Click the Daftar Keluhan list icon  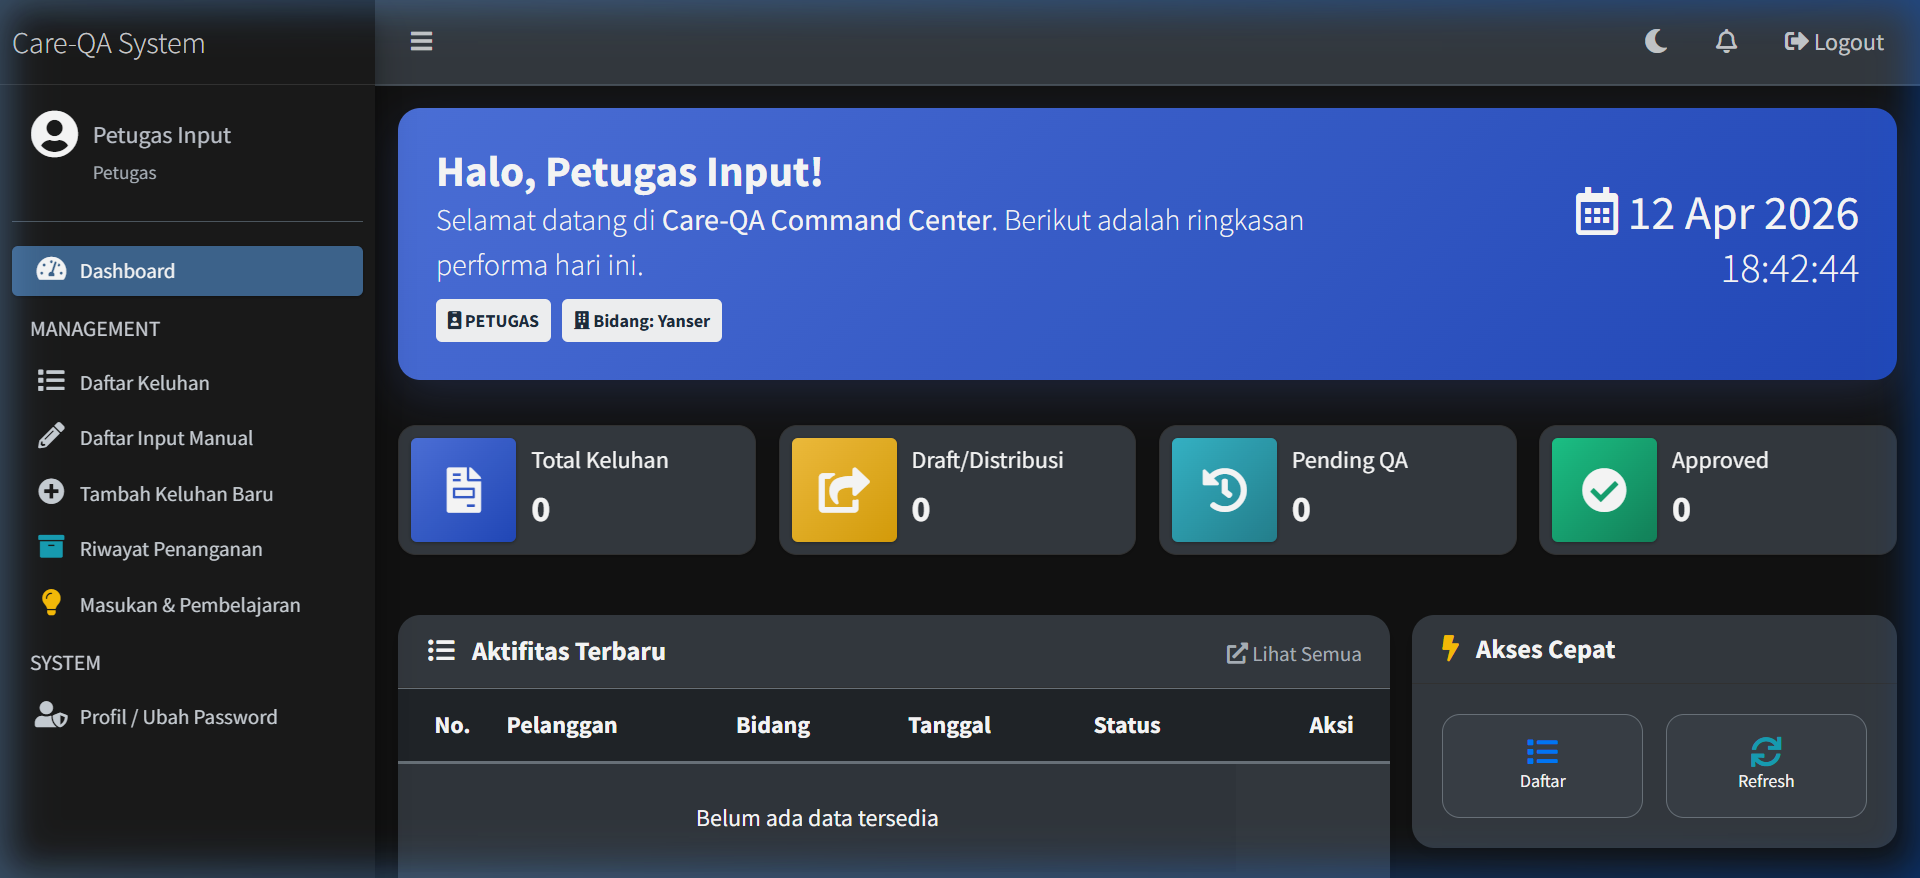tap(51, 381)
